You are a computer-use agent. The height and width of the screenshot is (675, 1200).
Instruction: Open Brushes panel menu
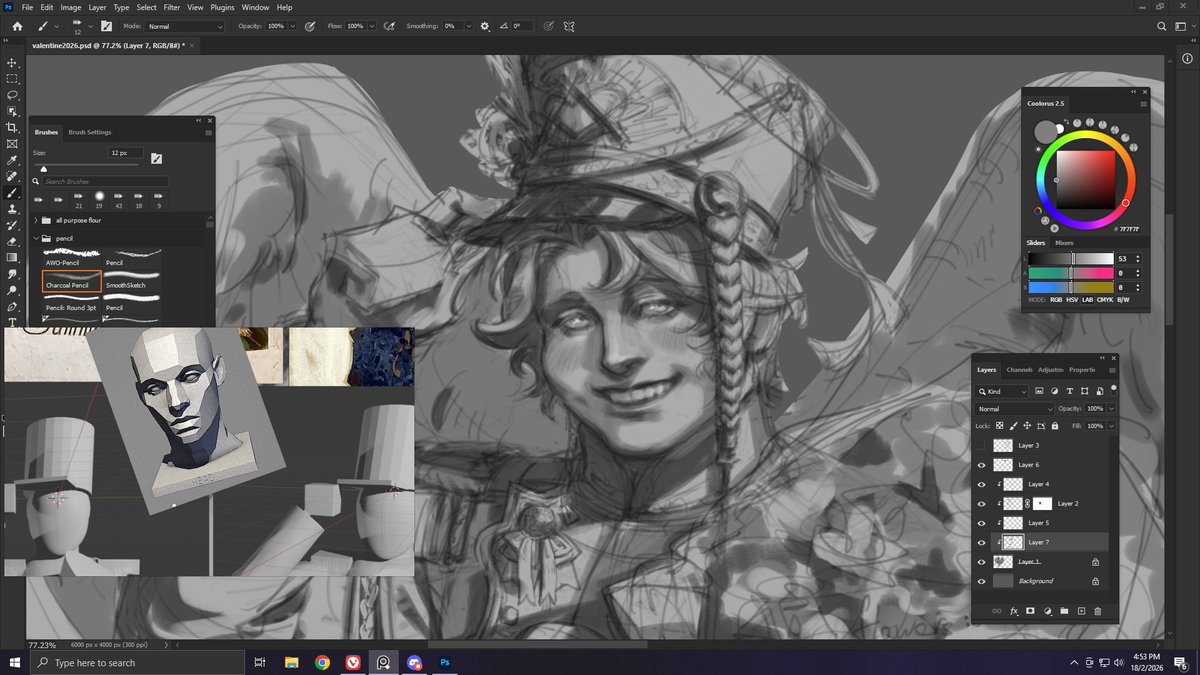point(208,132)
